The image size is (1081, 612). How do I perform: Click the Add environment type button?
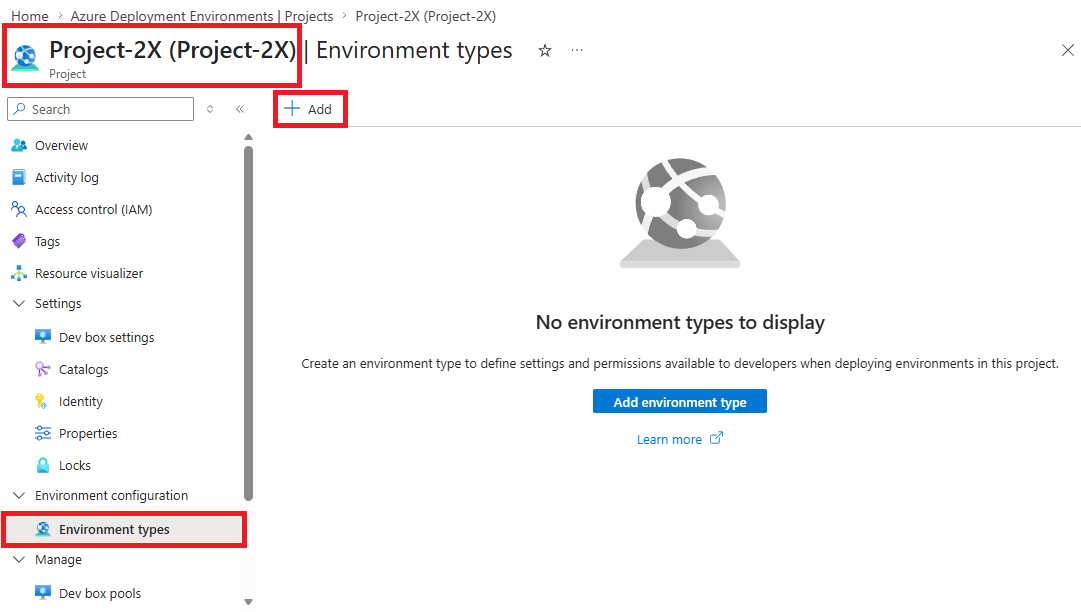[680, 402]
